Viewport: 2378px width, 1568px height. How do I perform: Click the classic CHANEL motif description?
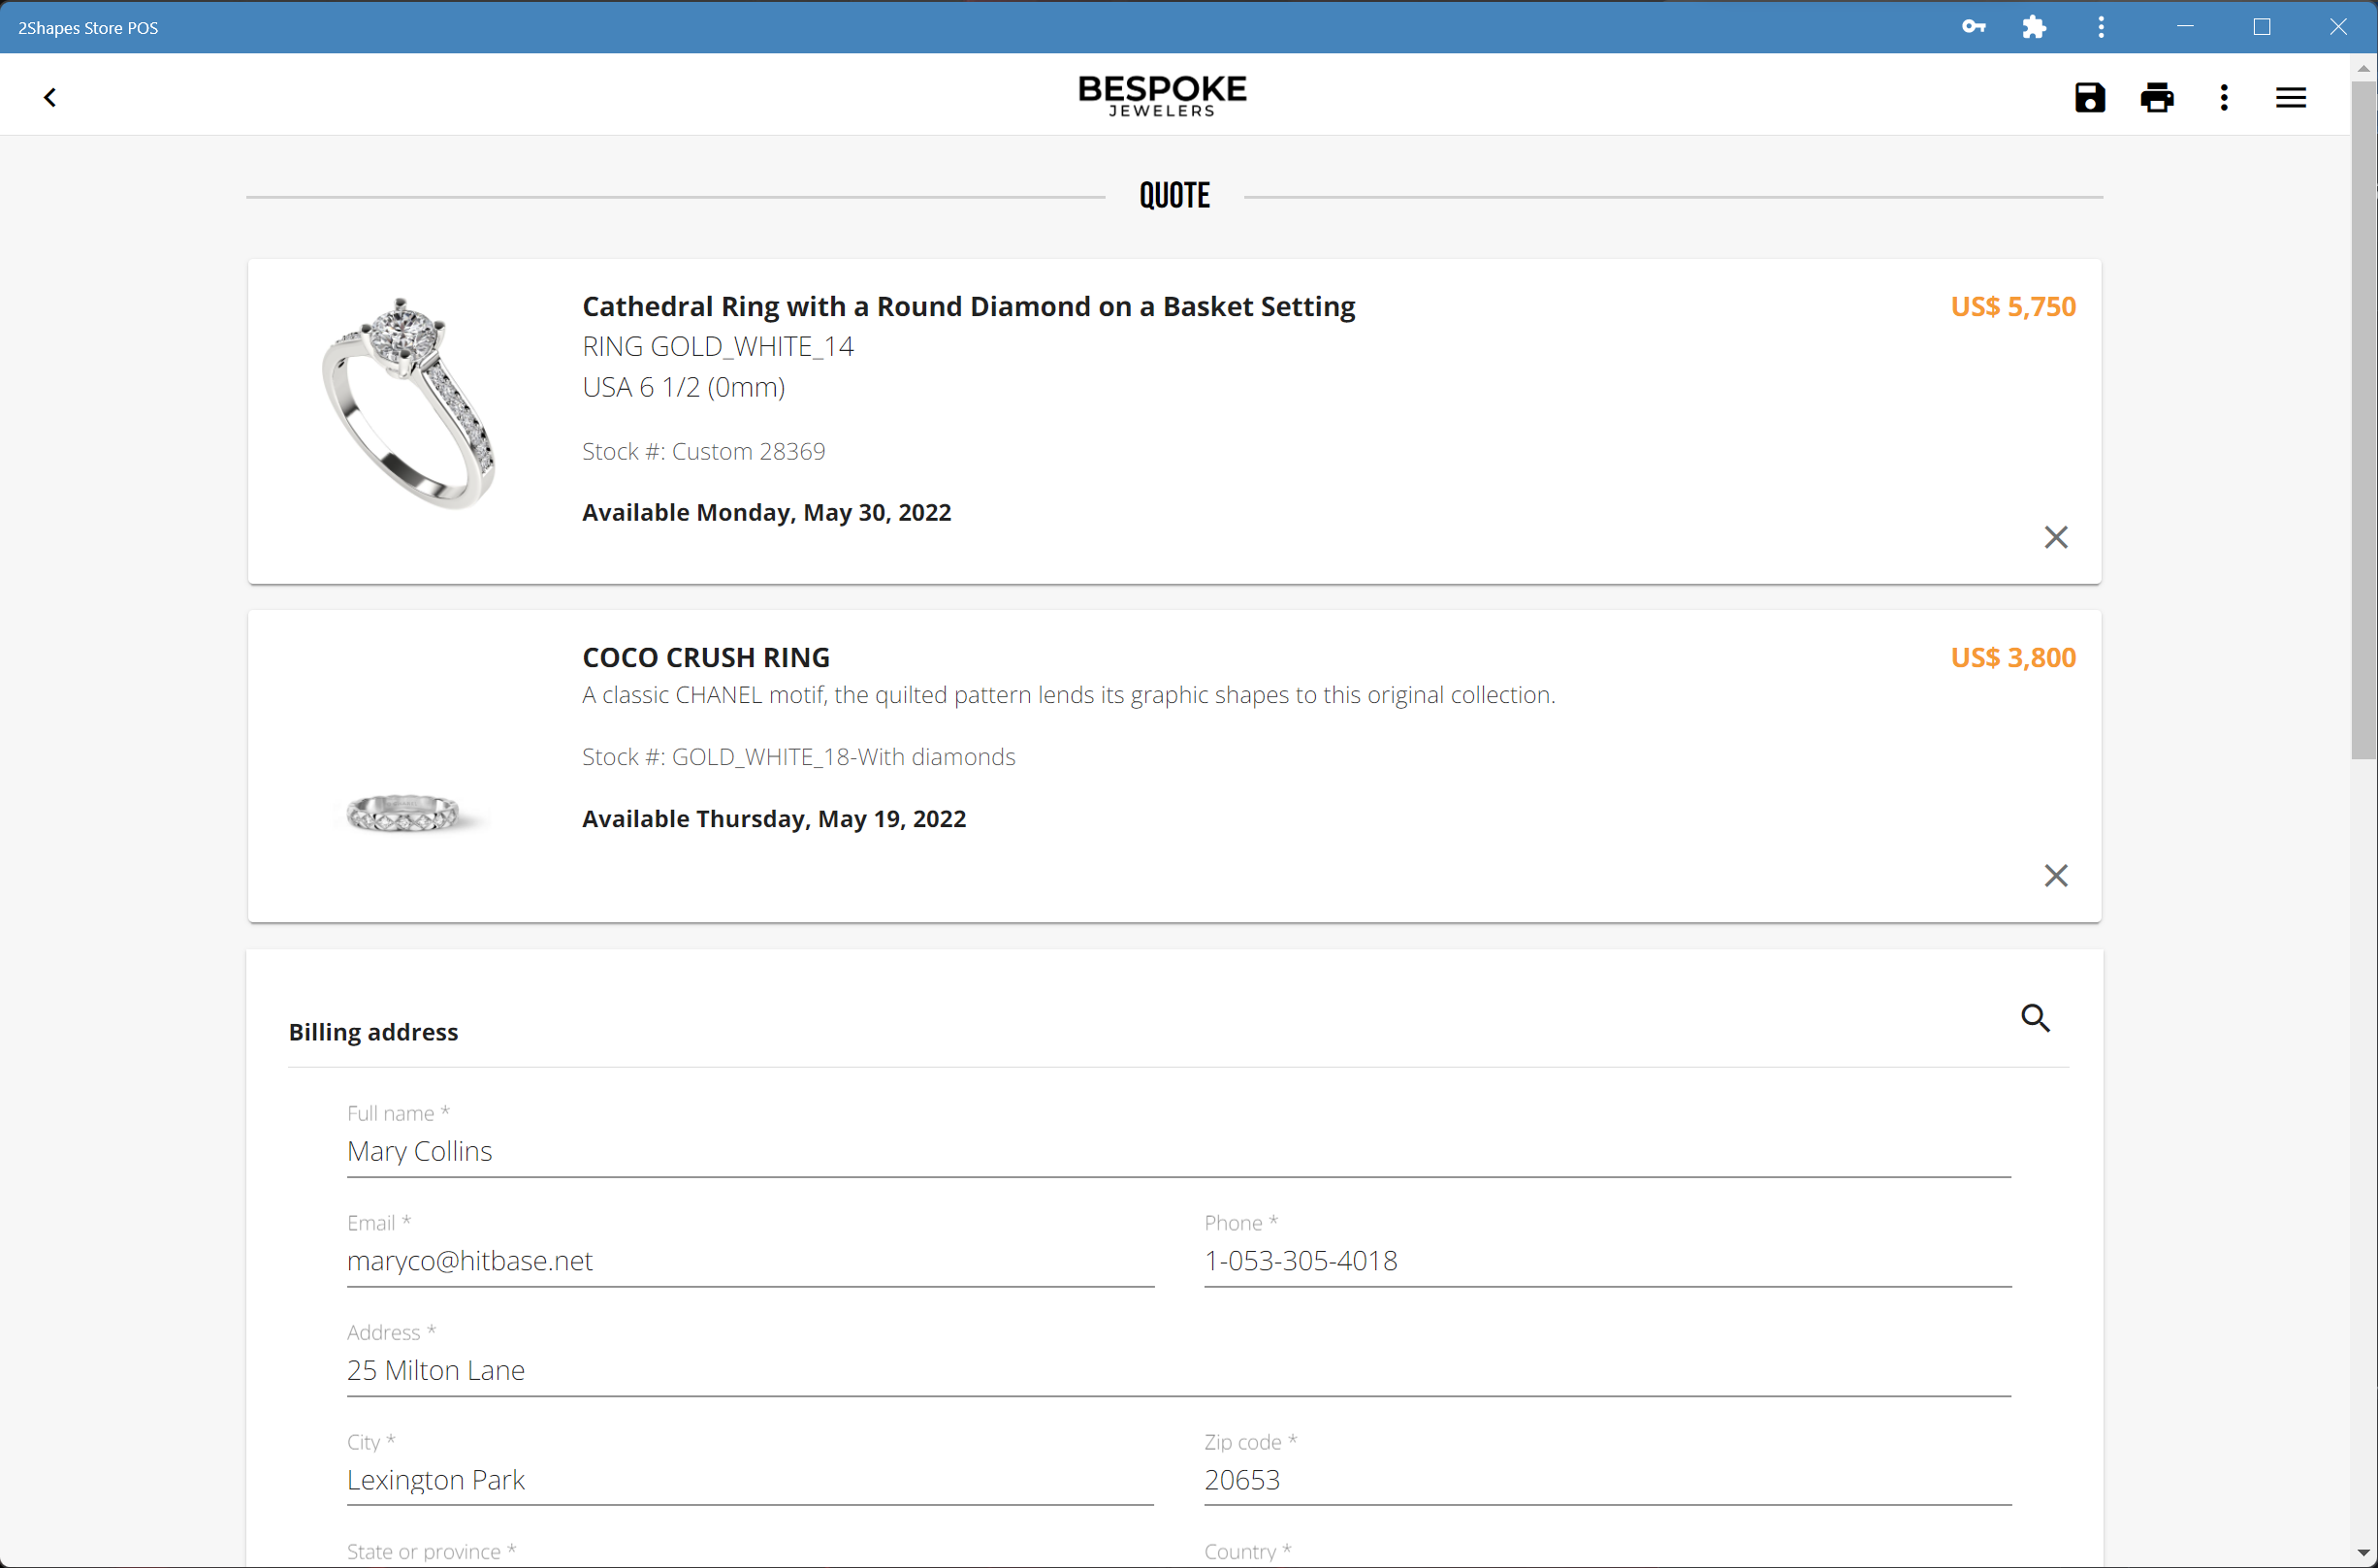coord(1068,695)
